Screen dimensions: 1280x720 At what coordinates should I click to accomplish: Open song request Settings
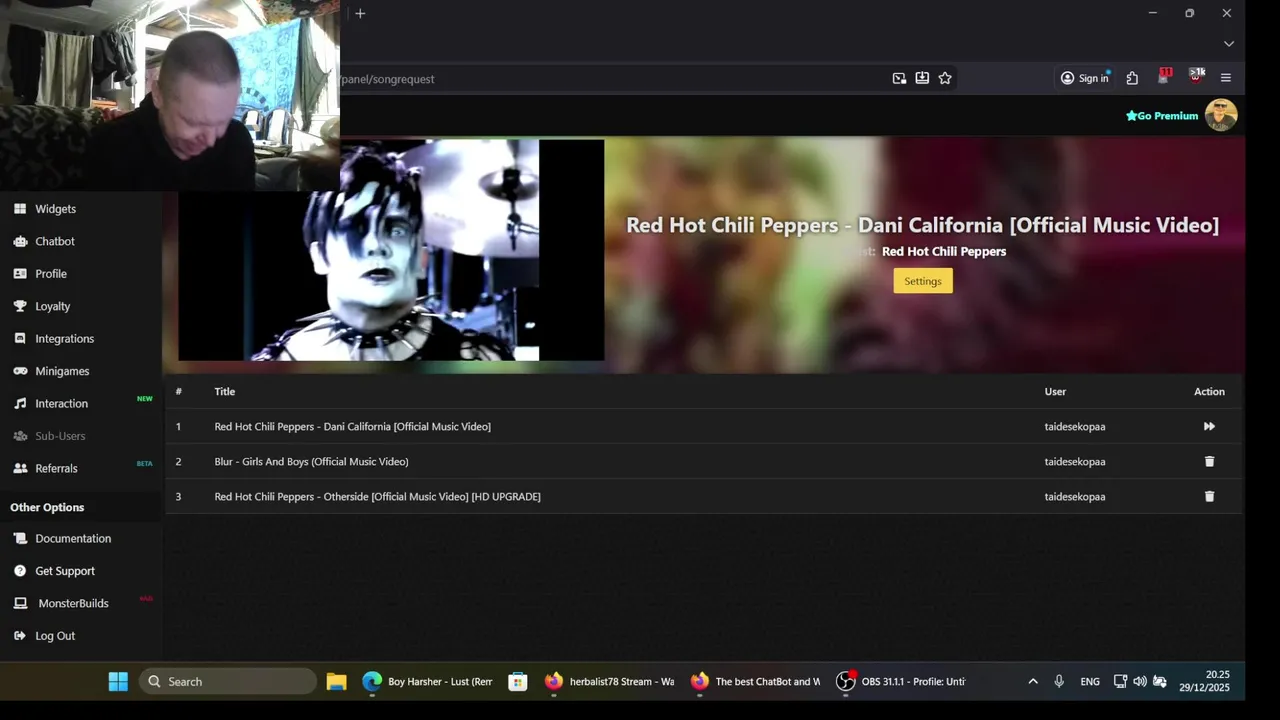tap(923, 281)
